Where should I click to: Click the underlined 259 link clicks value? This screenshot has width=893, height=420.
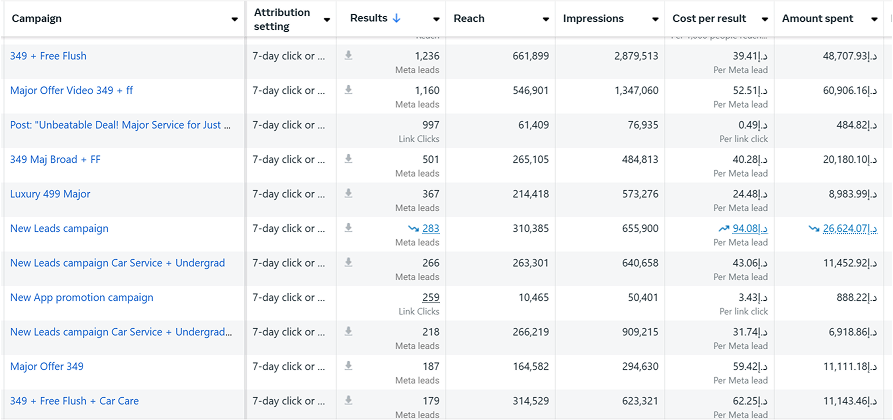[430, 297]
